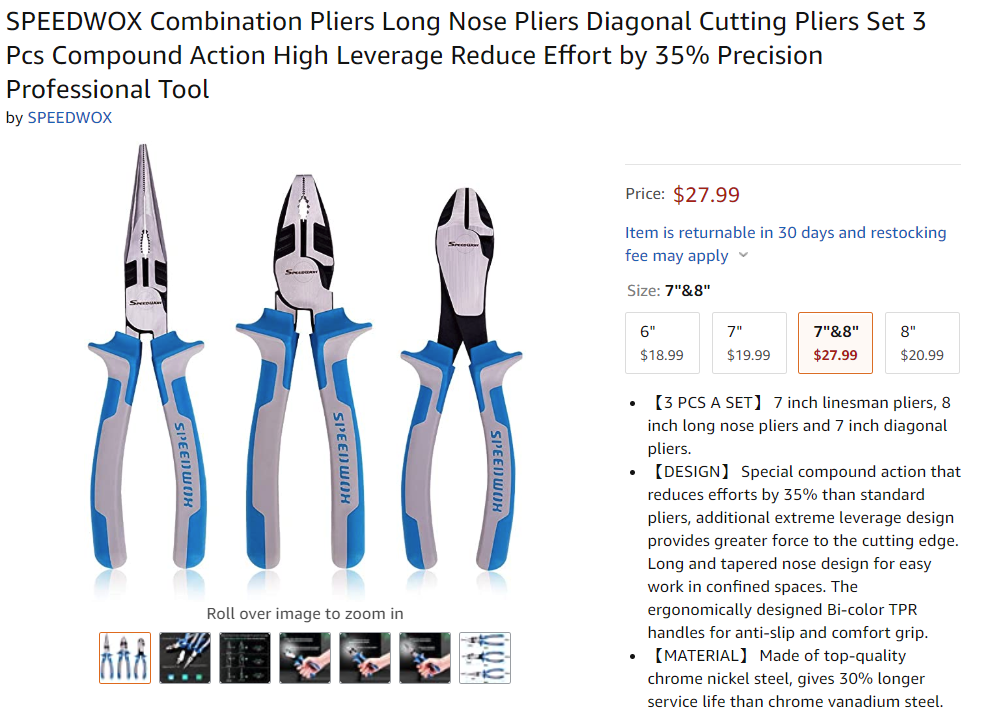Open the second thumbnail with feature icons
The width and height of the screenshot is (993, 709).
[185, 658]
